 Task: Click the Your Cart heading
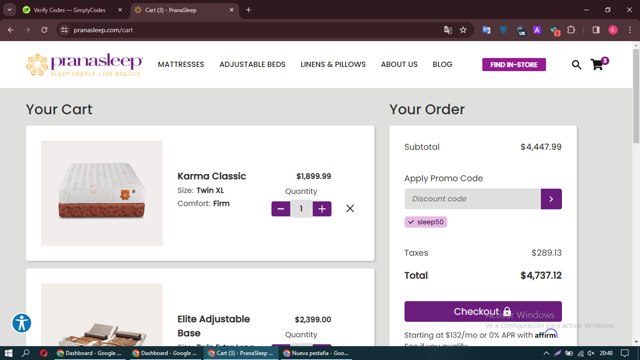pyautogui.click(x=59, y=109)
